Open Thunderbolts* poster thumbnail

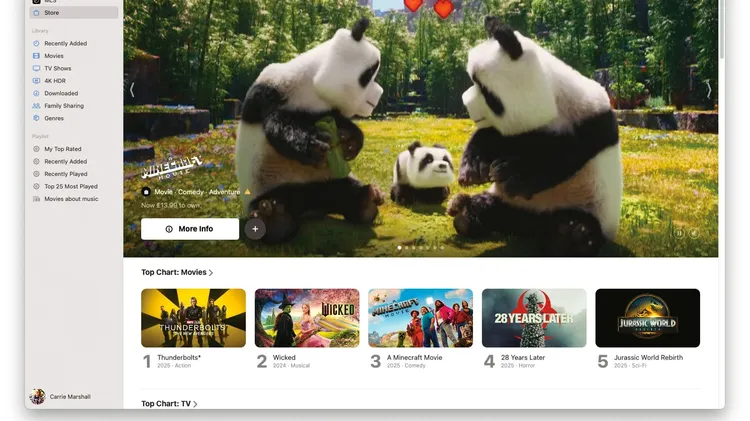tap(193, 318)
